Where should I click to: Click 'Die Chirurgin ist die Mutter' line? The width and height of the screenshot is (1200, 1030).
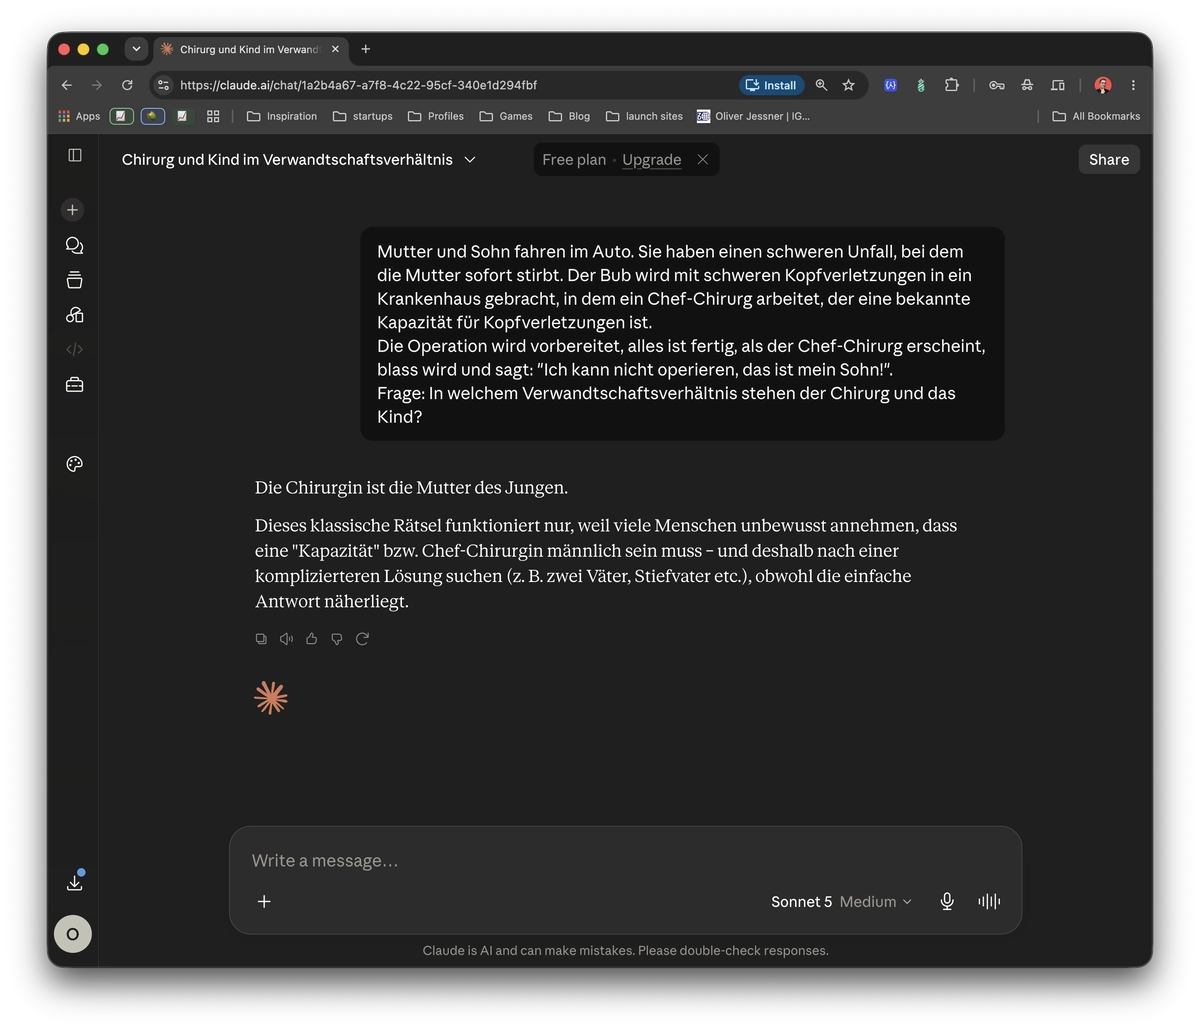tap(411, 488)
